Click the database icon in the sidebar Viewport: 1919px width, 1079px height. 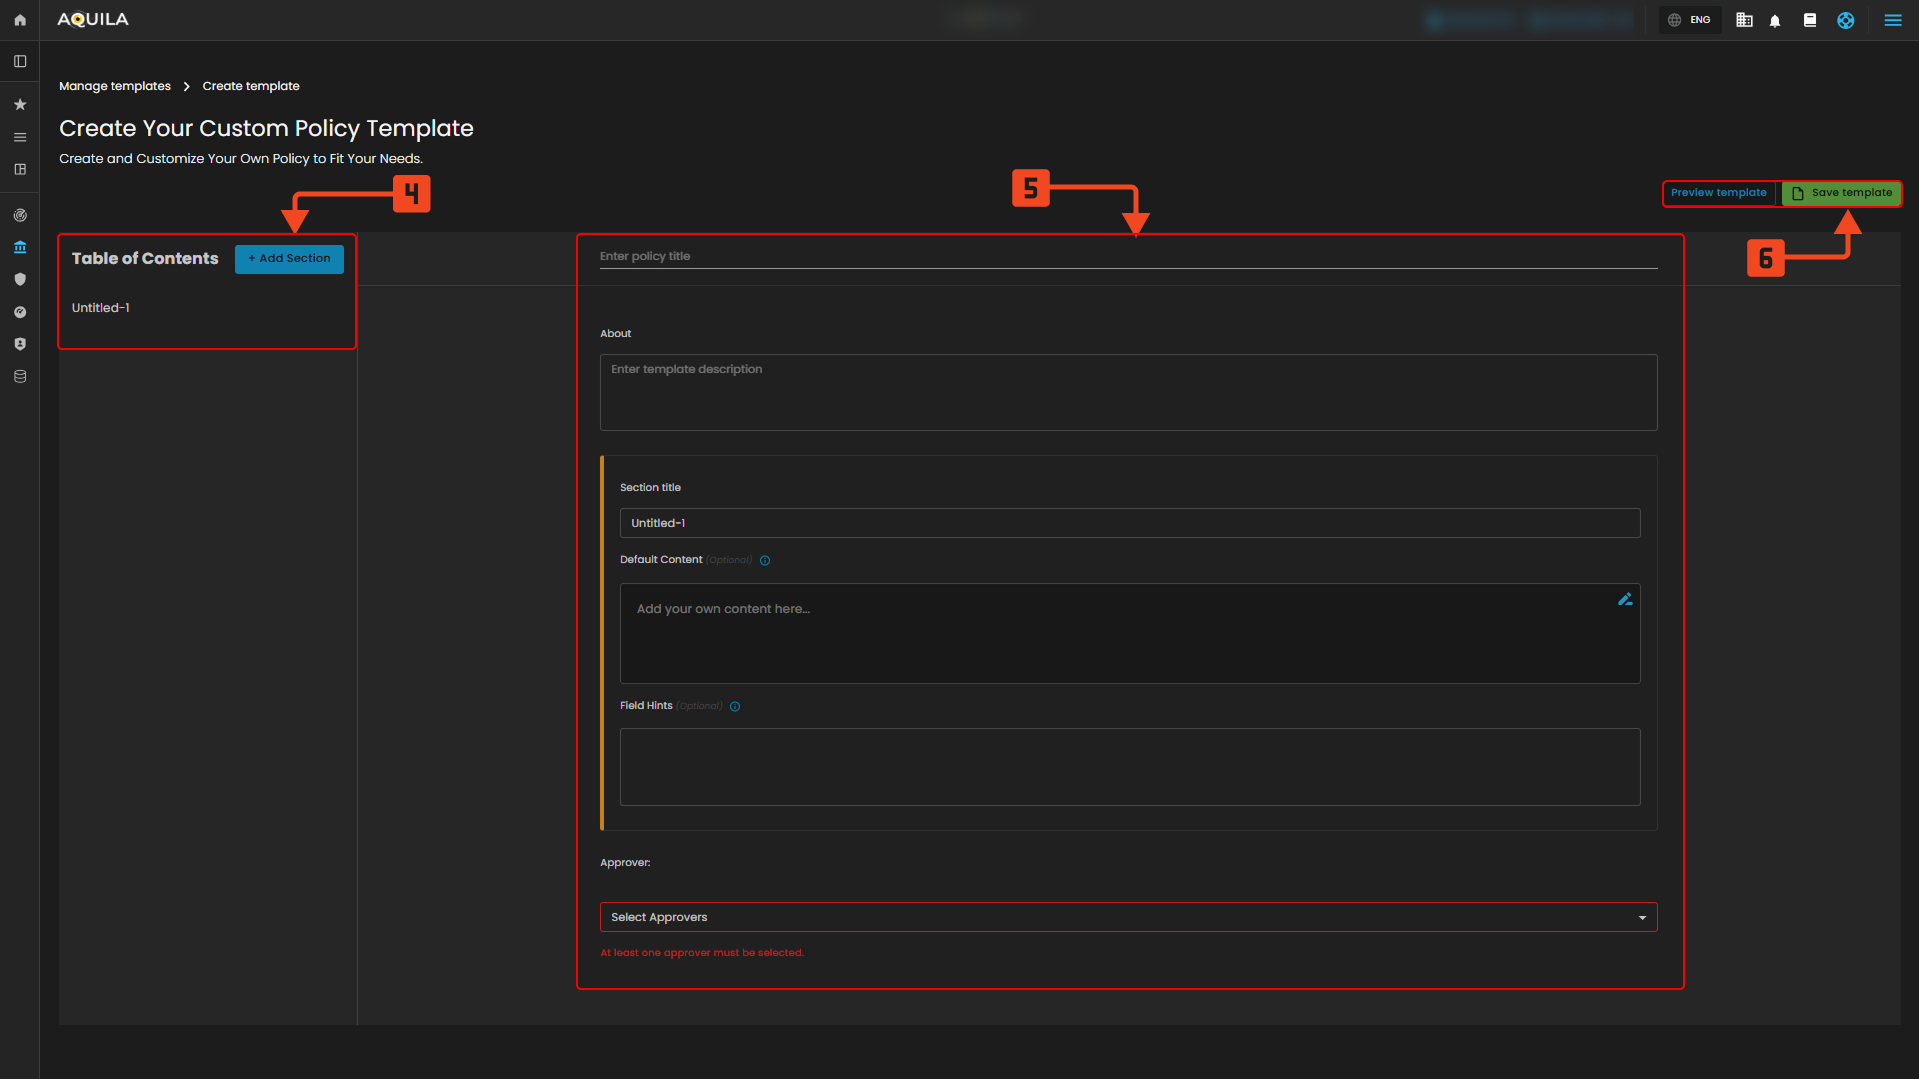(20, 376)
